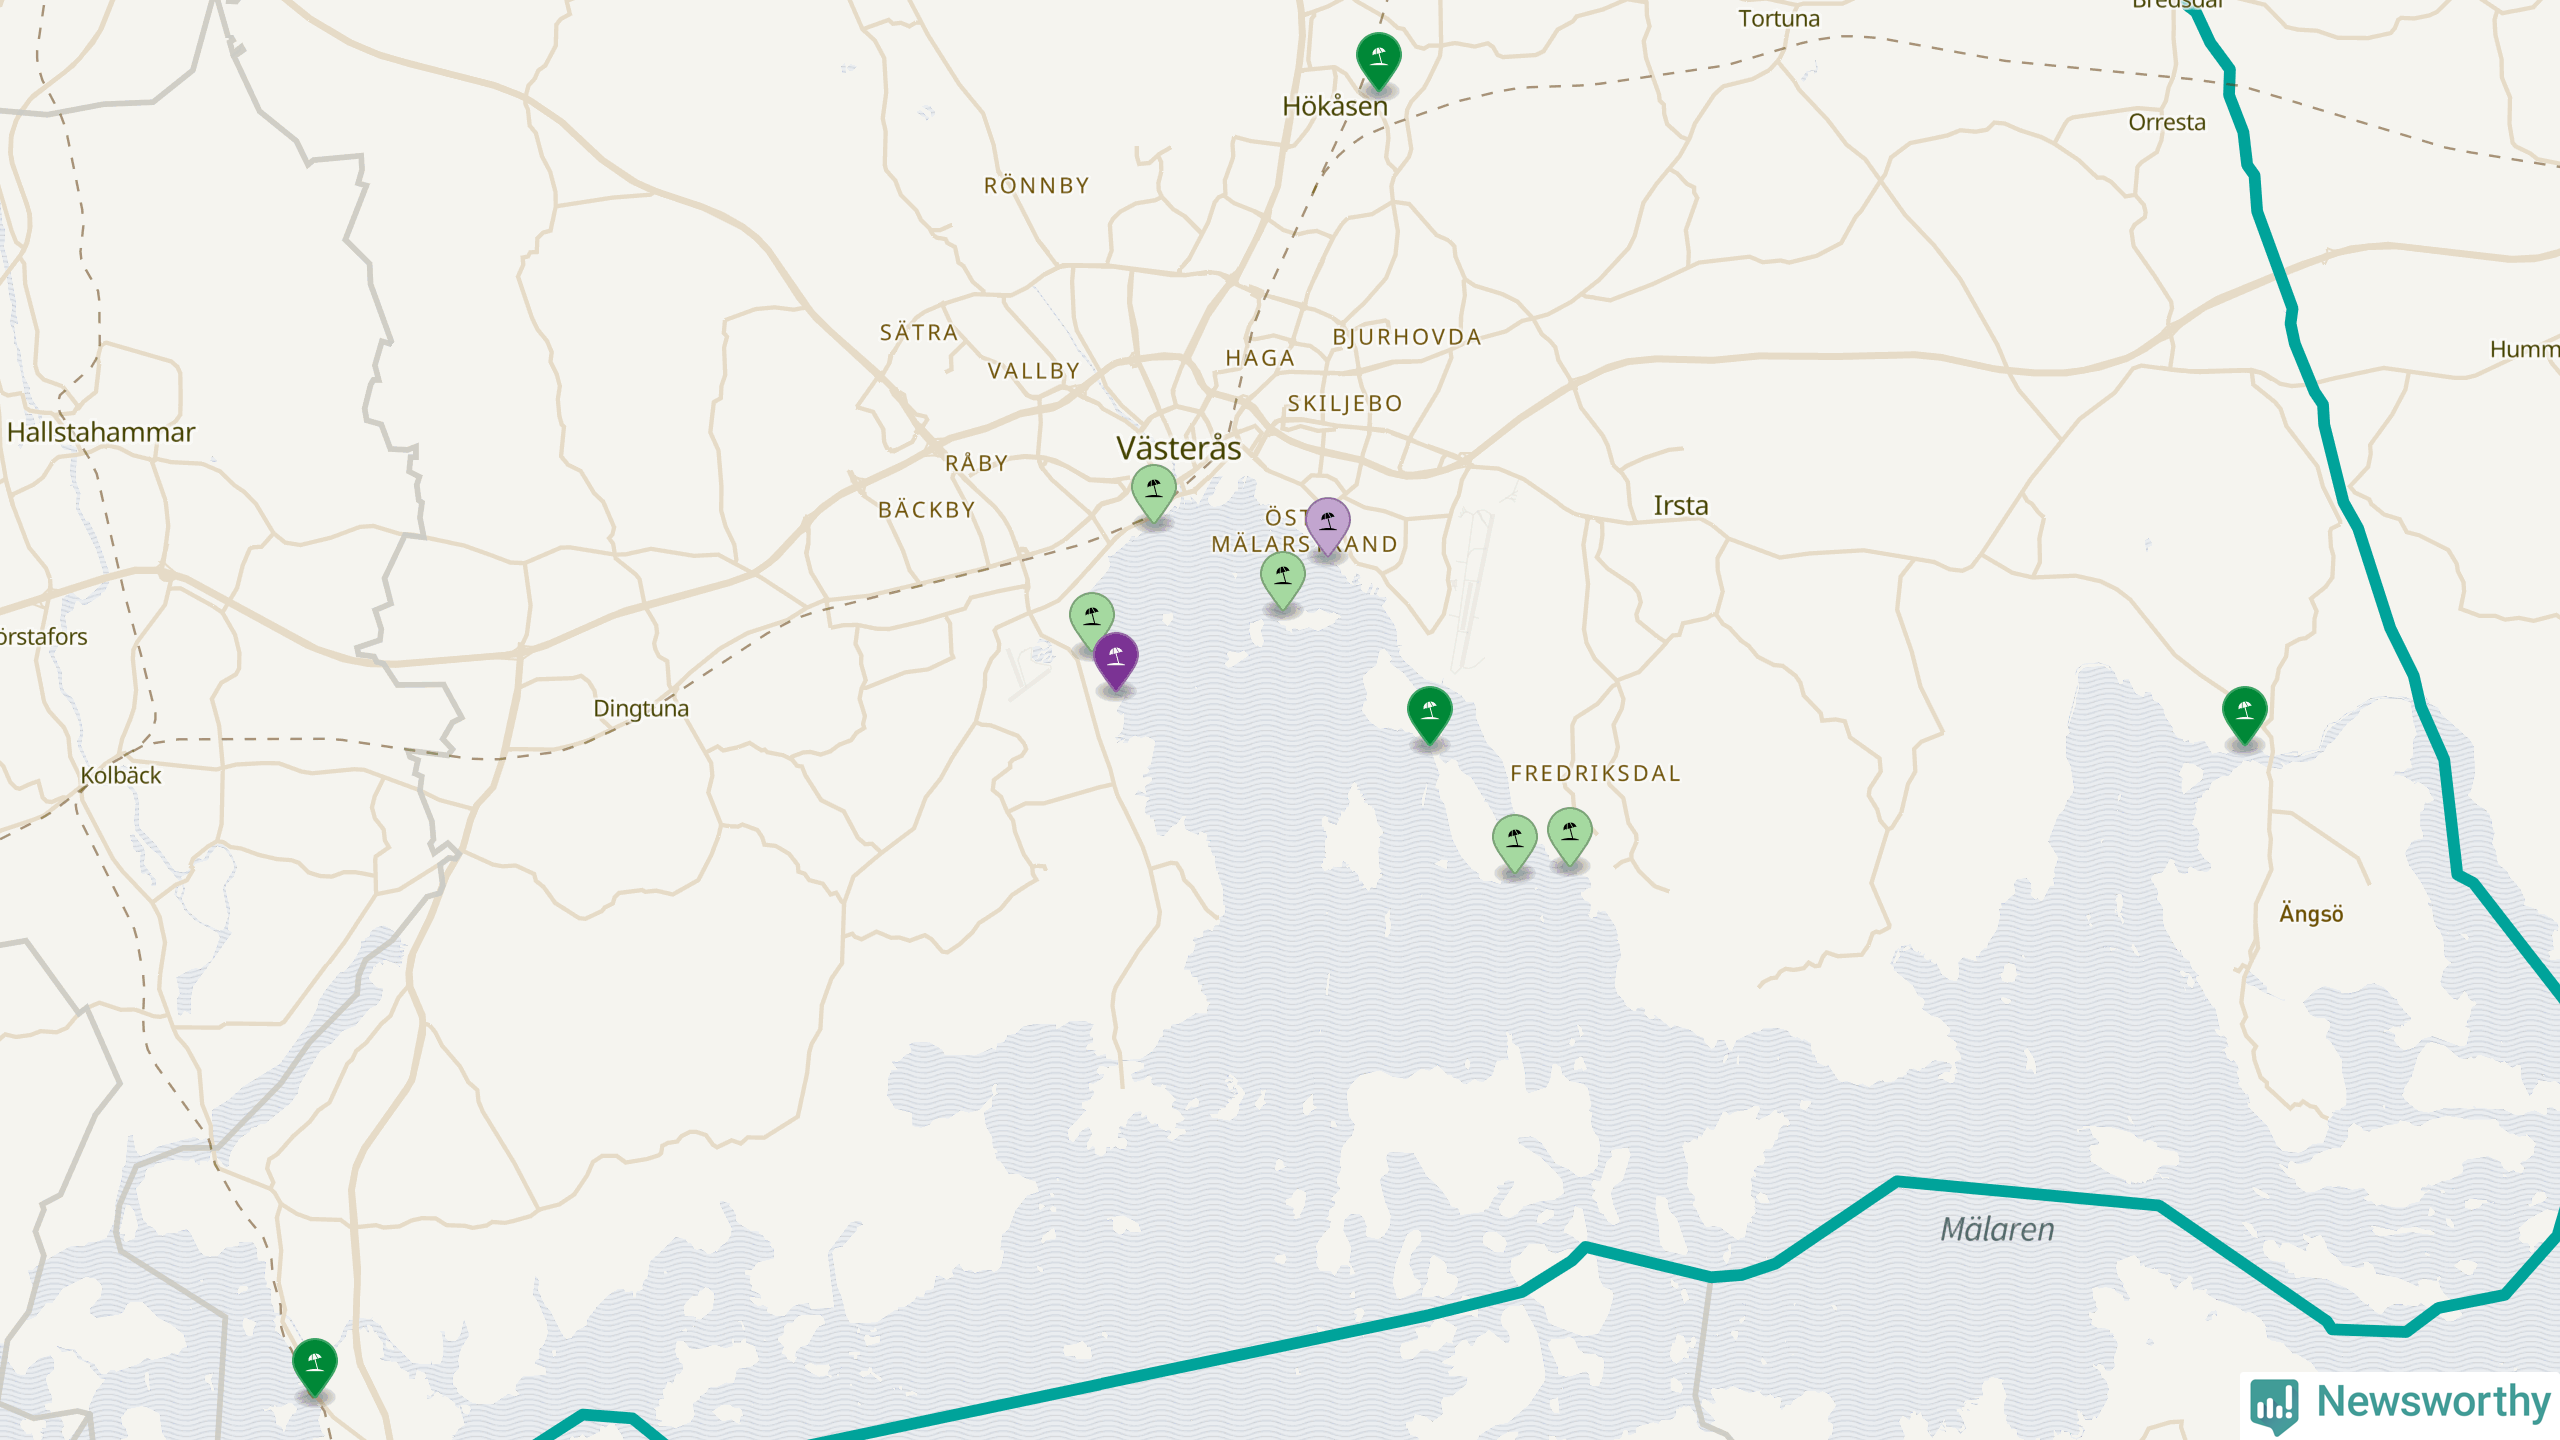The height and width of the screenshot is (1440, 2560).
Task: Click the Irsta label
Action: click(x=1681, y=506)
